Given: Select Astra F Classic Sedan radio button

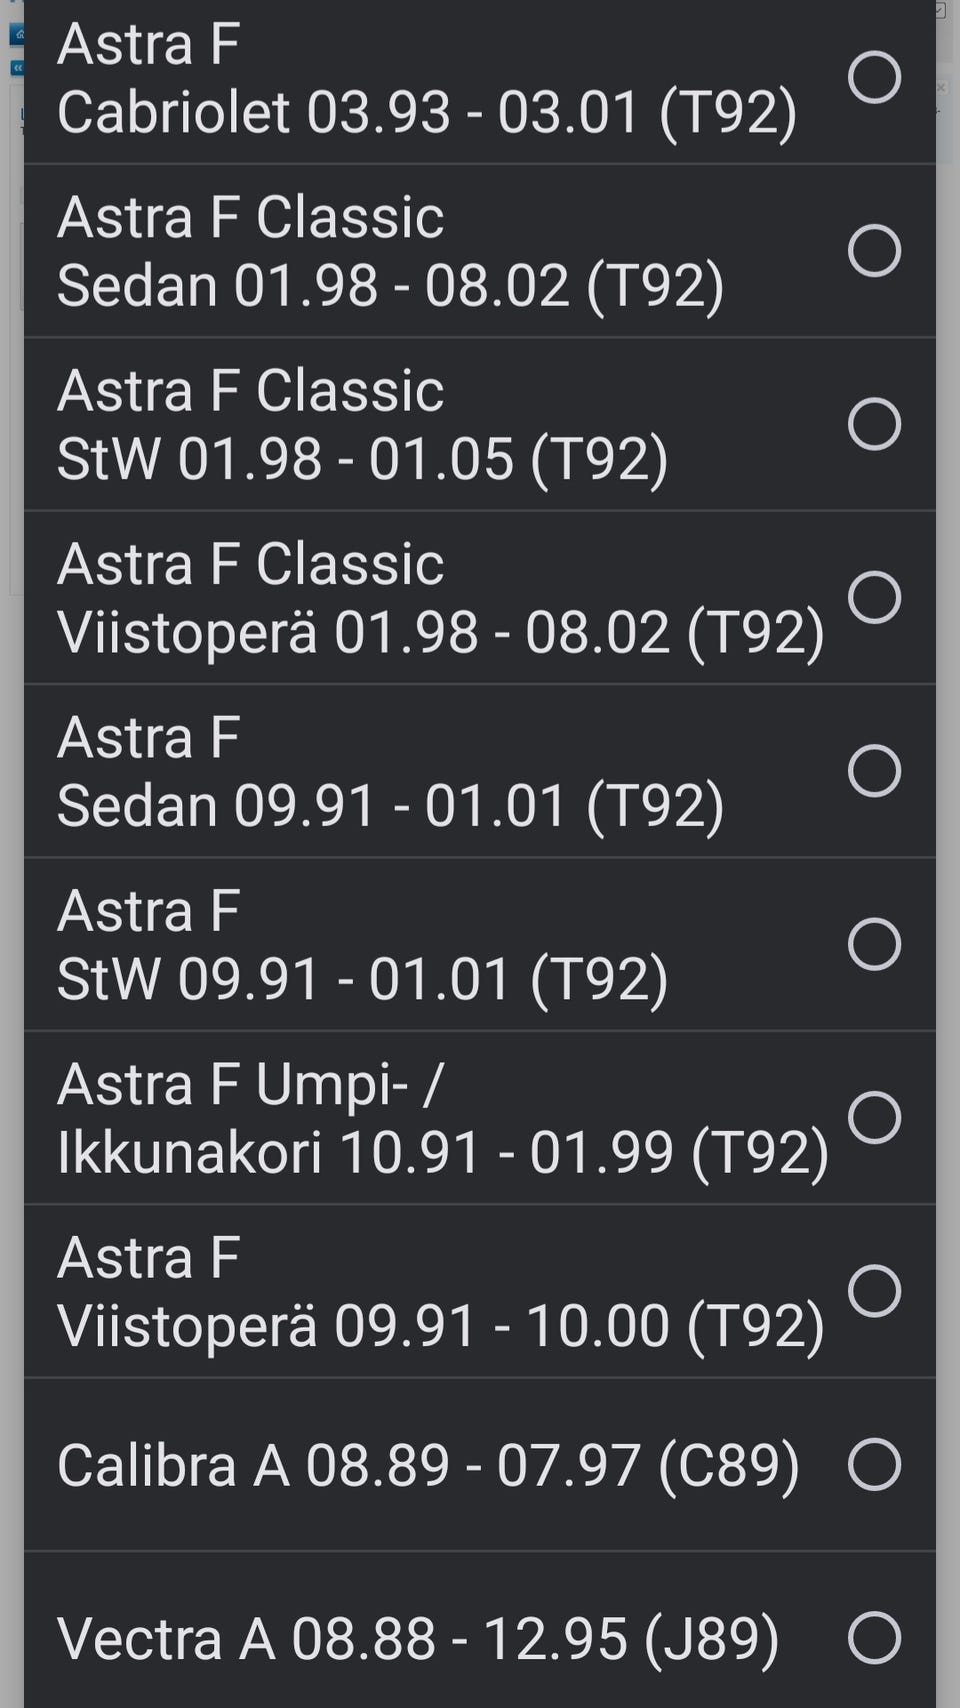Looking at the screenshot, I should click(874, 250).
